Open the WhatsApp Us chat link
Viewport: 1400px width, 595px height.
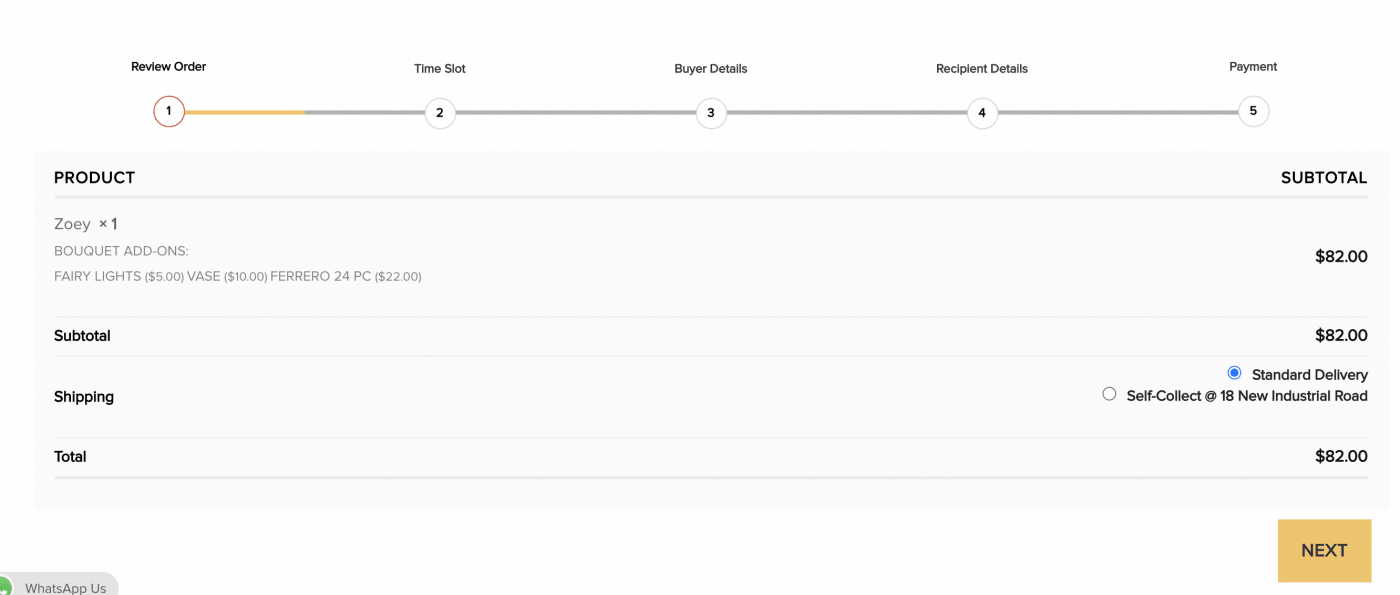pyautogui.click(x=65, y=588)
